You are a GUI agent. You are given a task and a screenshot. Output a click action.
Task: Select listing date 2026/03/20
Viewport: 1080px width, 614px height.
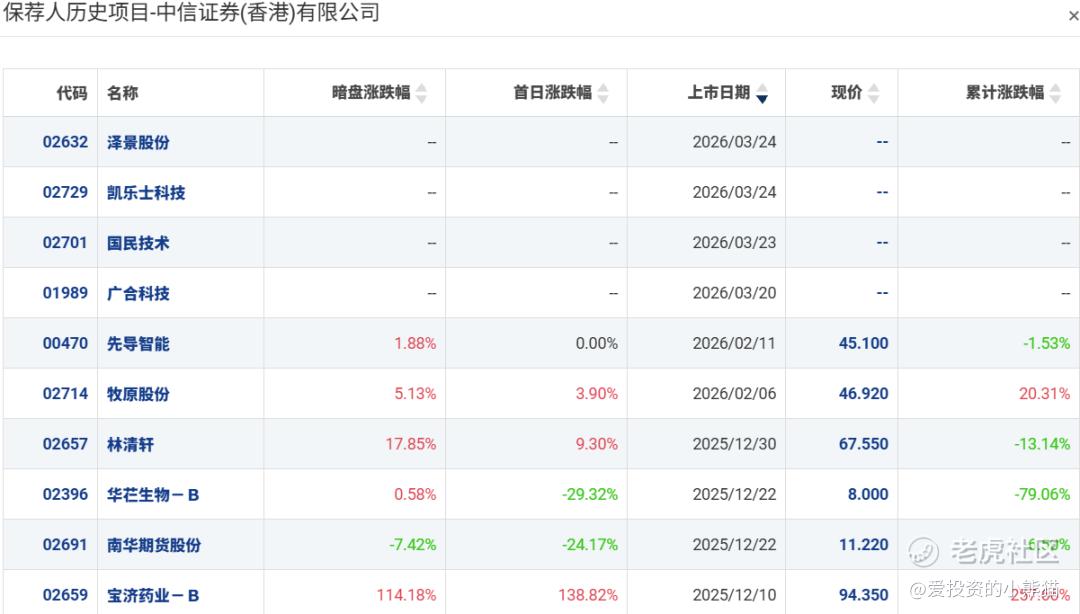point(734,293)
